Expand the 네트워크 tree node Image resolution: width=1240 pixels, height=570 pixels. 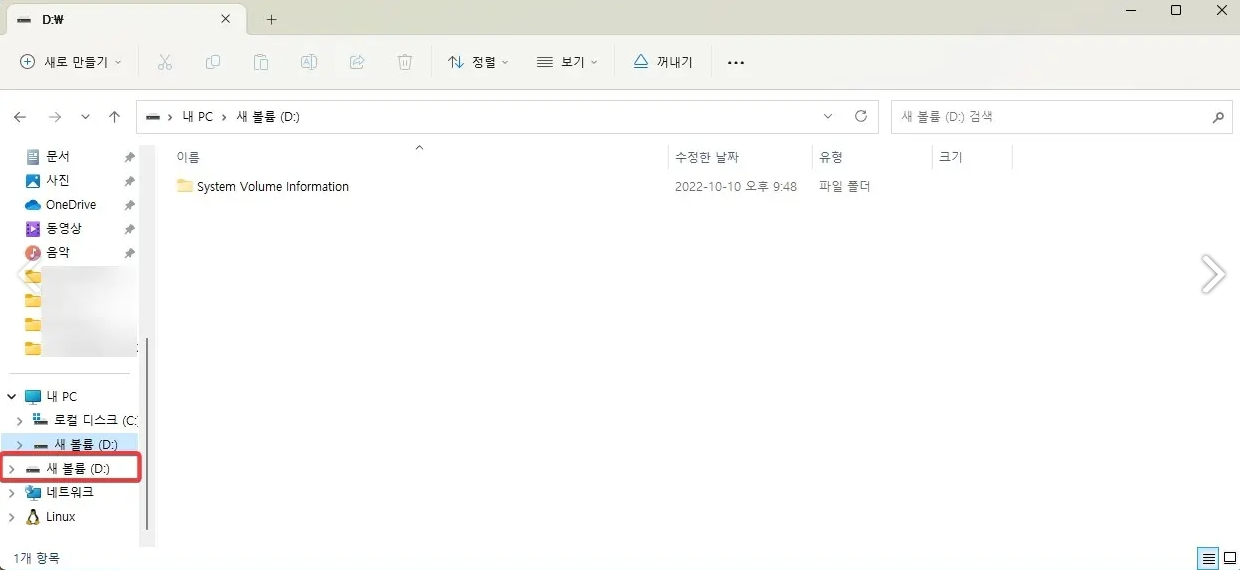12,493
